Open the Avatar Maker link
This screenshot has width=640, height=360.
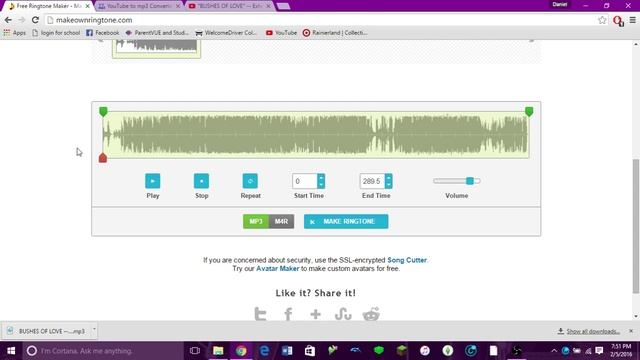tap(278, 269)
